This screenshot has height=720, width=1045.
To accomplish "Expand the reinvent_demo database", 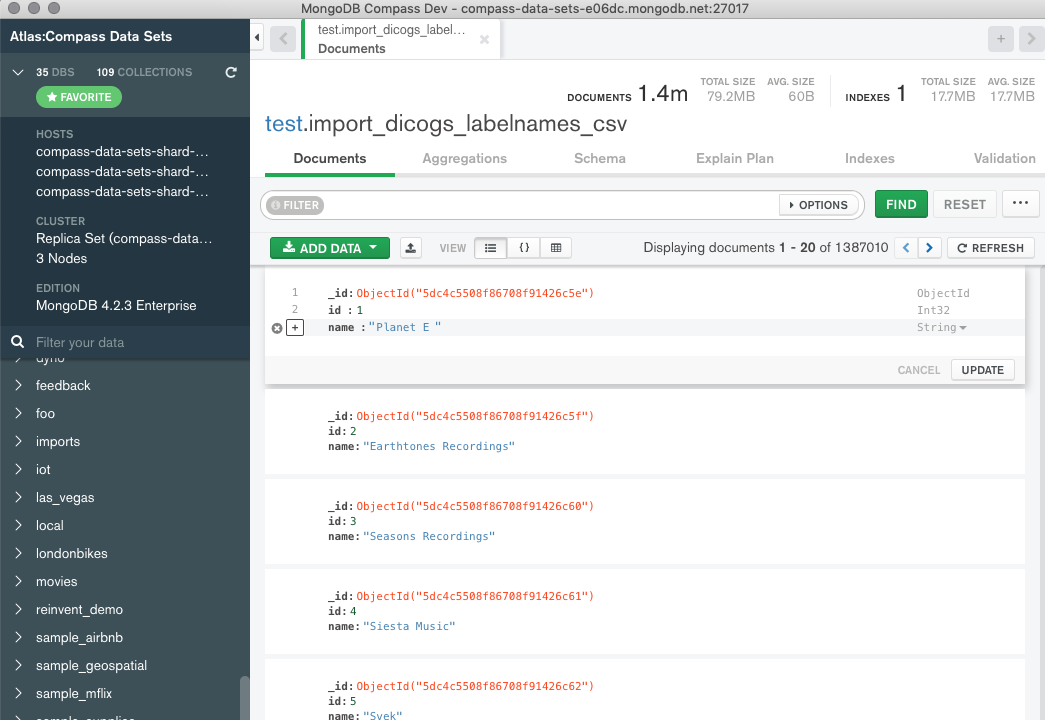I will 19,609.
